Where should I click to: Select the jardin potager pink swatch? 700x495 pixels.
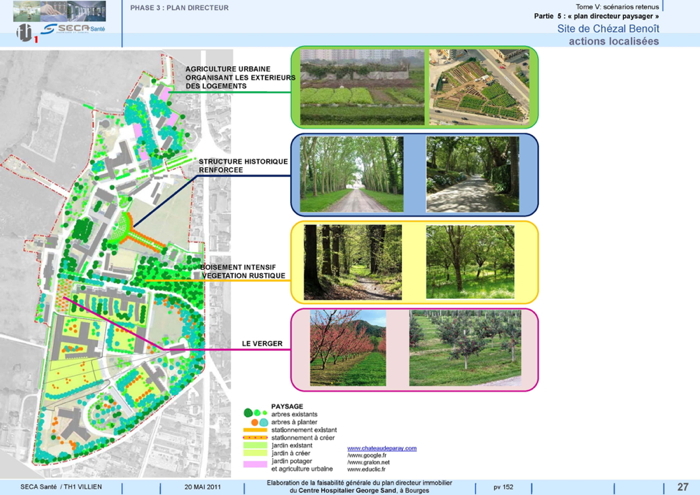tap(258, 462)
